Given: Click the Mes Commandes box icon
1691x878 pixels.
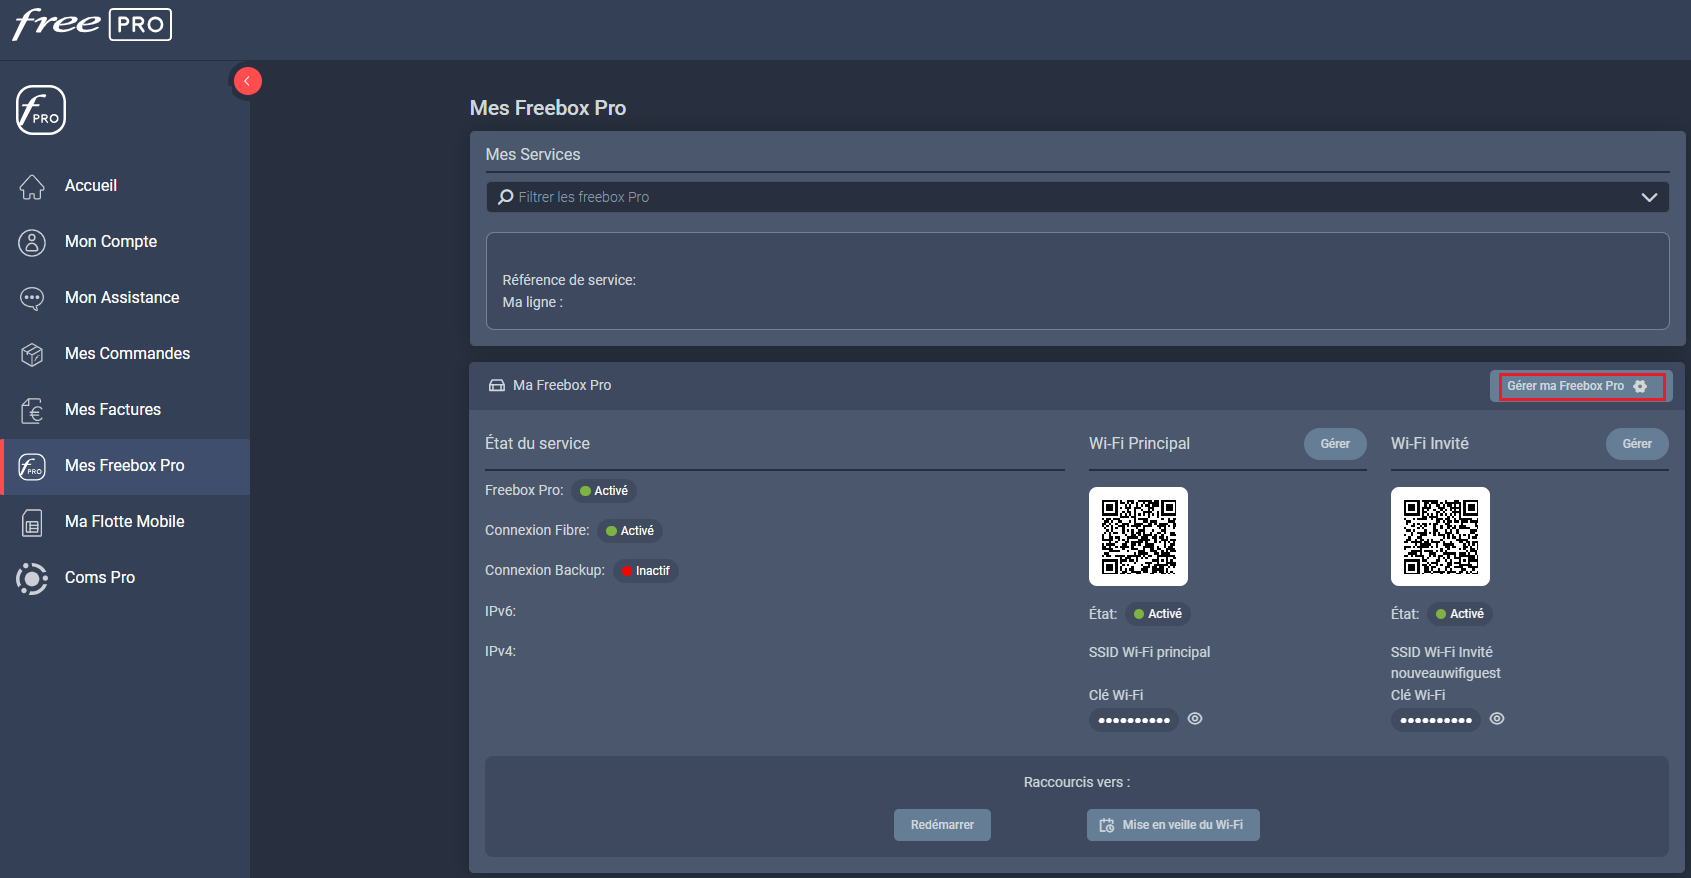Looking at the screenshot, I should pos(32,354).
